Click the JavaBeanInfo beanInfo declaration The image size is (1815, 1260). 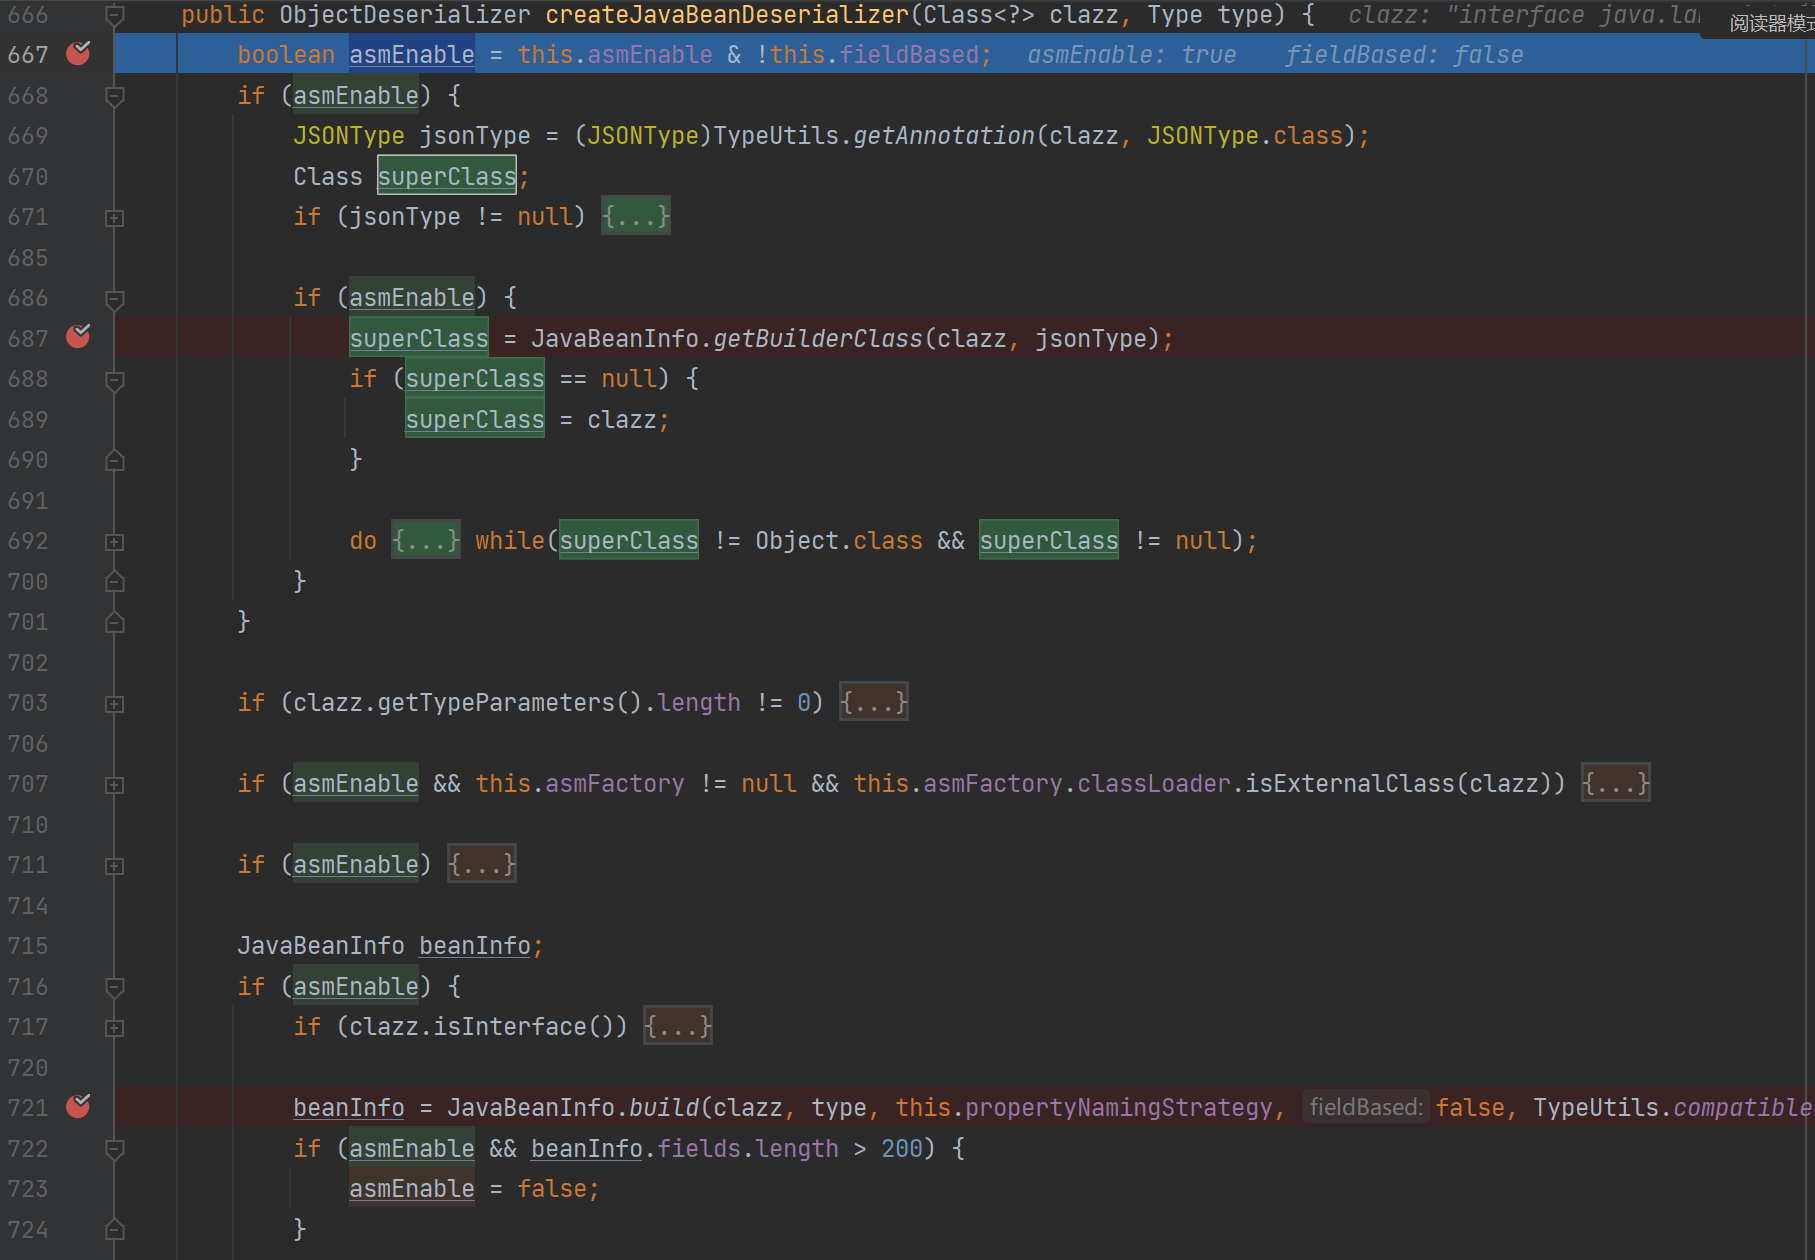point(390,945)
